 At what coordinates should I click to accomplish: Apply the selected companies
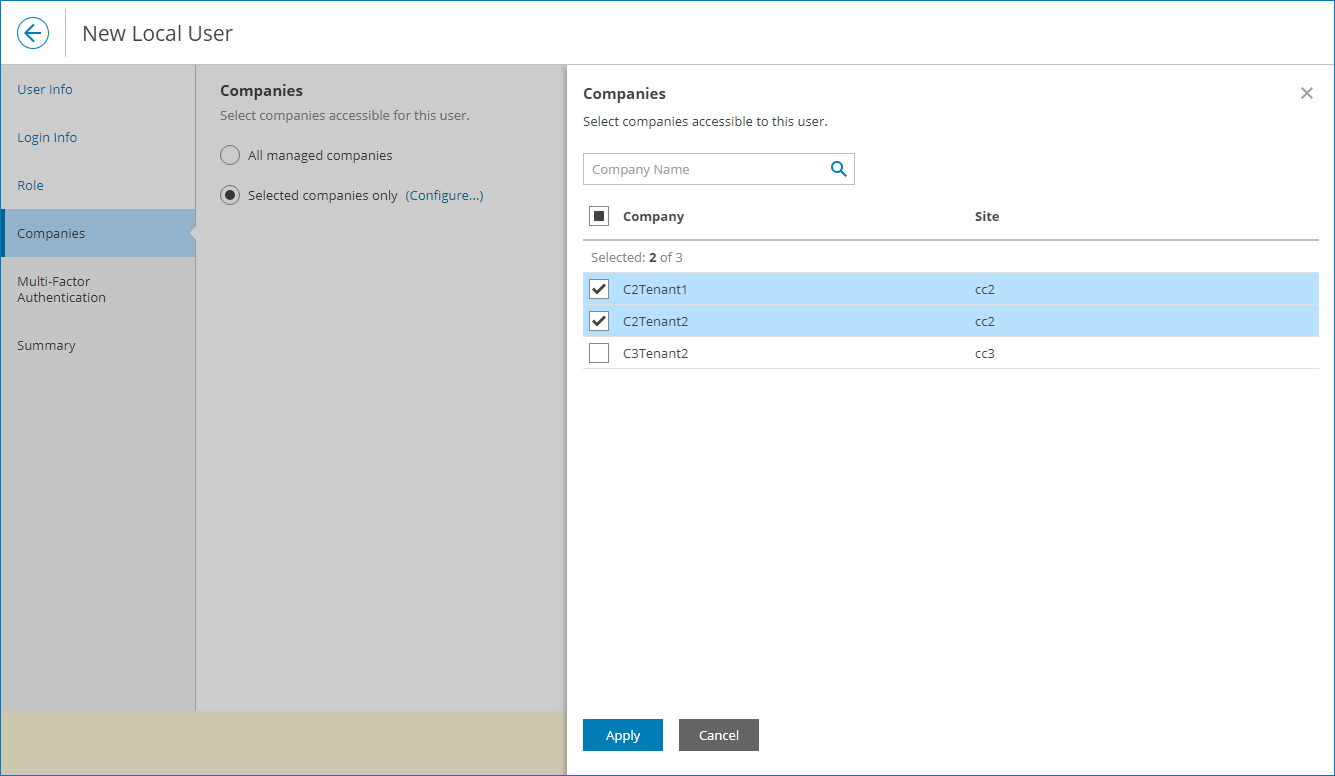point(622,735)
